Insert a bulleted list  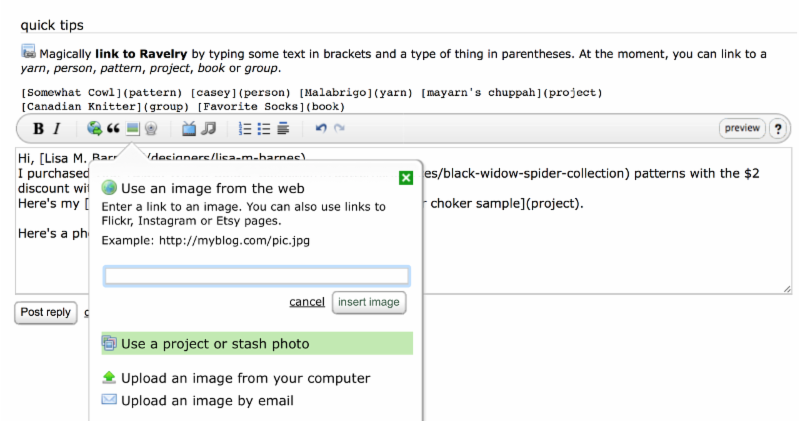265,128
